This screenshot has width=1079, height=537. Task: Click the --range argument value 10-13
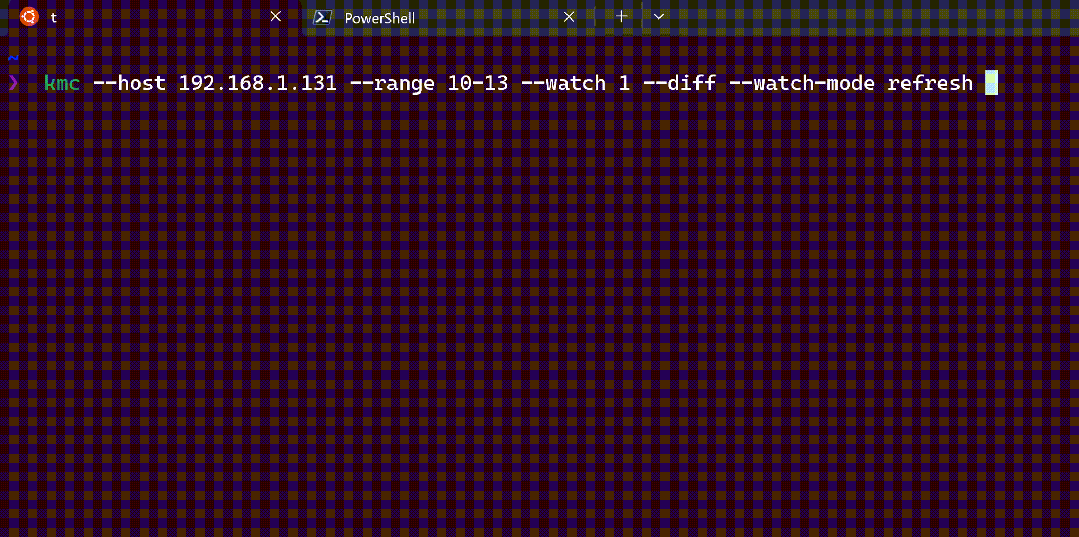(478, 83)
